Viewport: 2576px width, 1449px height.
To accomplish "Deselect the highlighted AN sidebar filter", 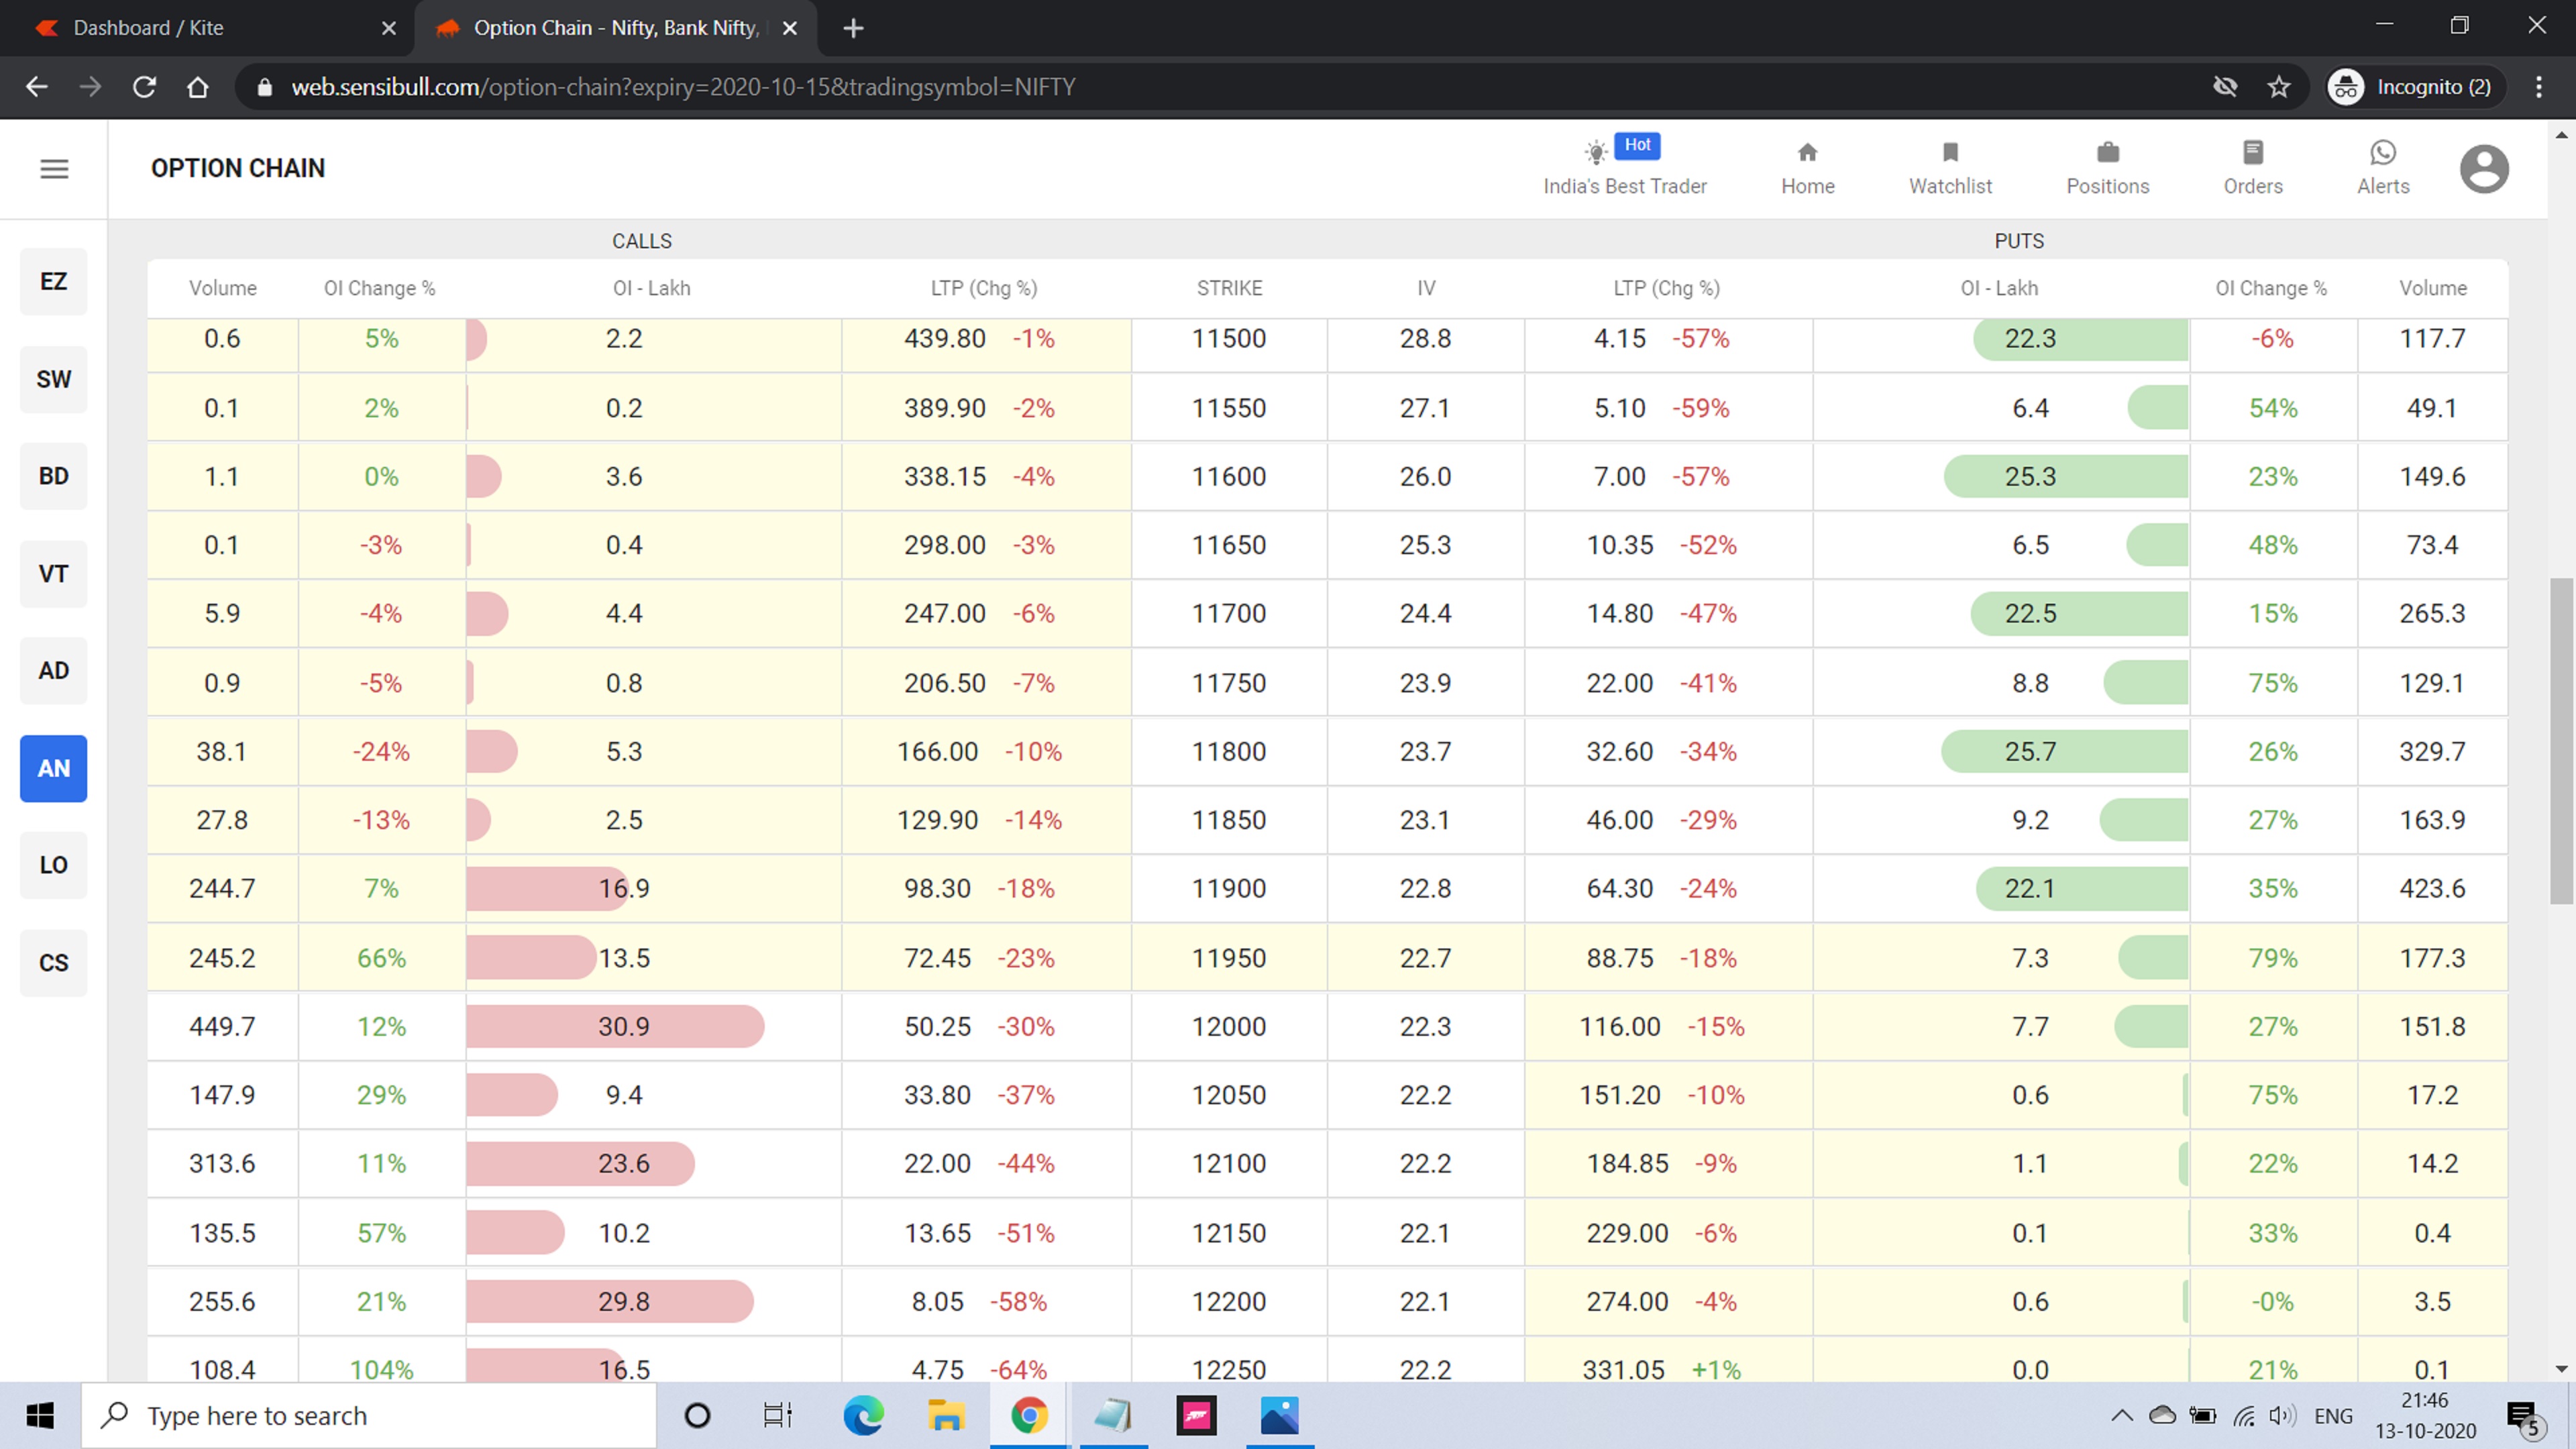I will coord(53,768).
